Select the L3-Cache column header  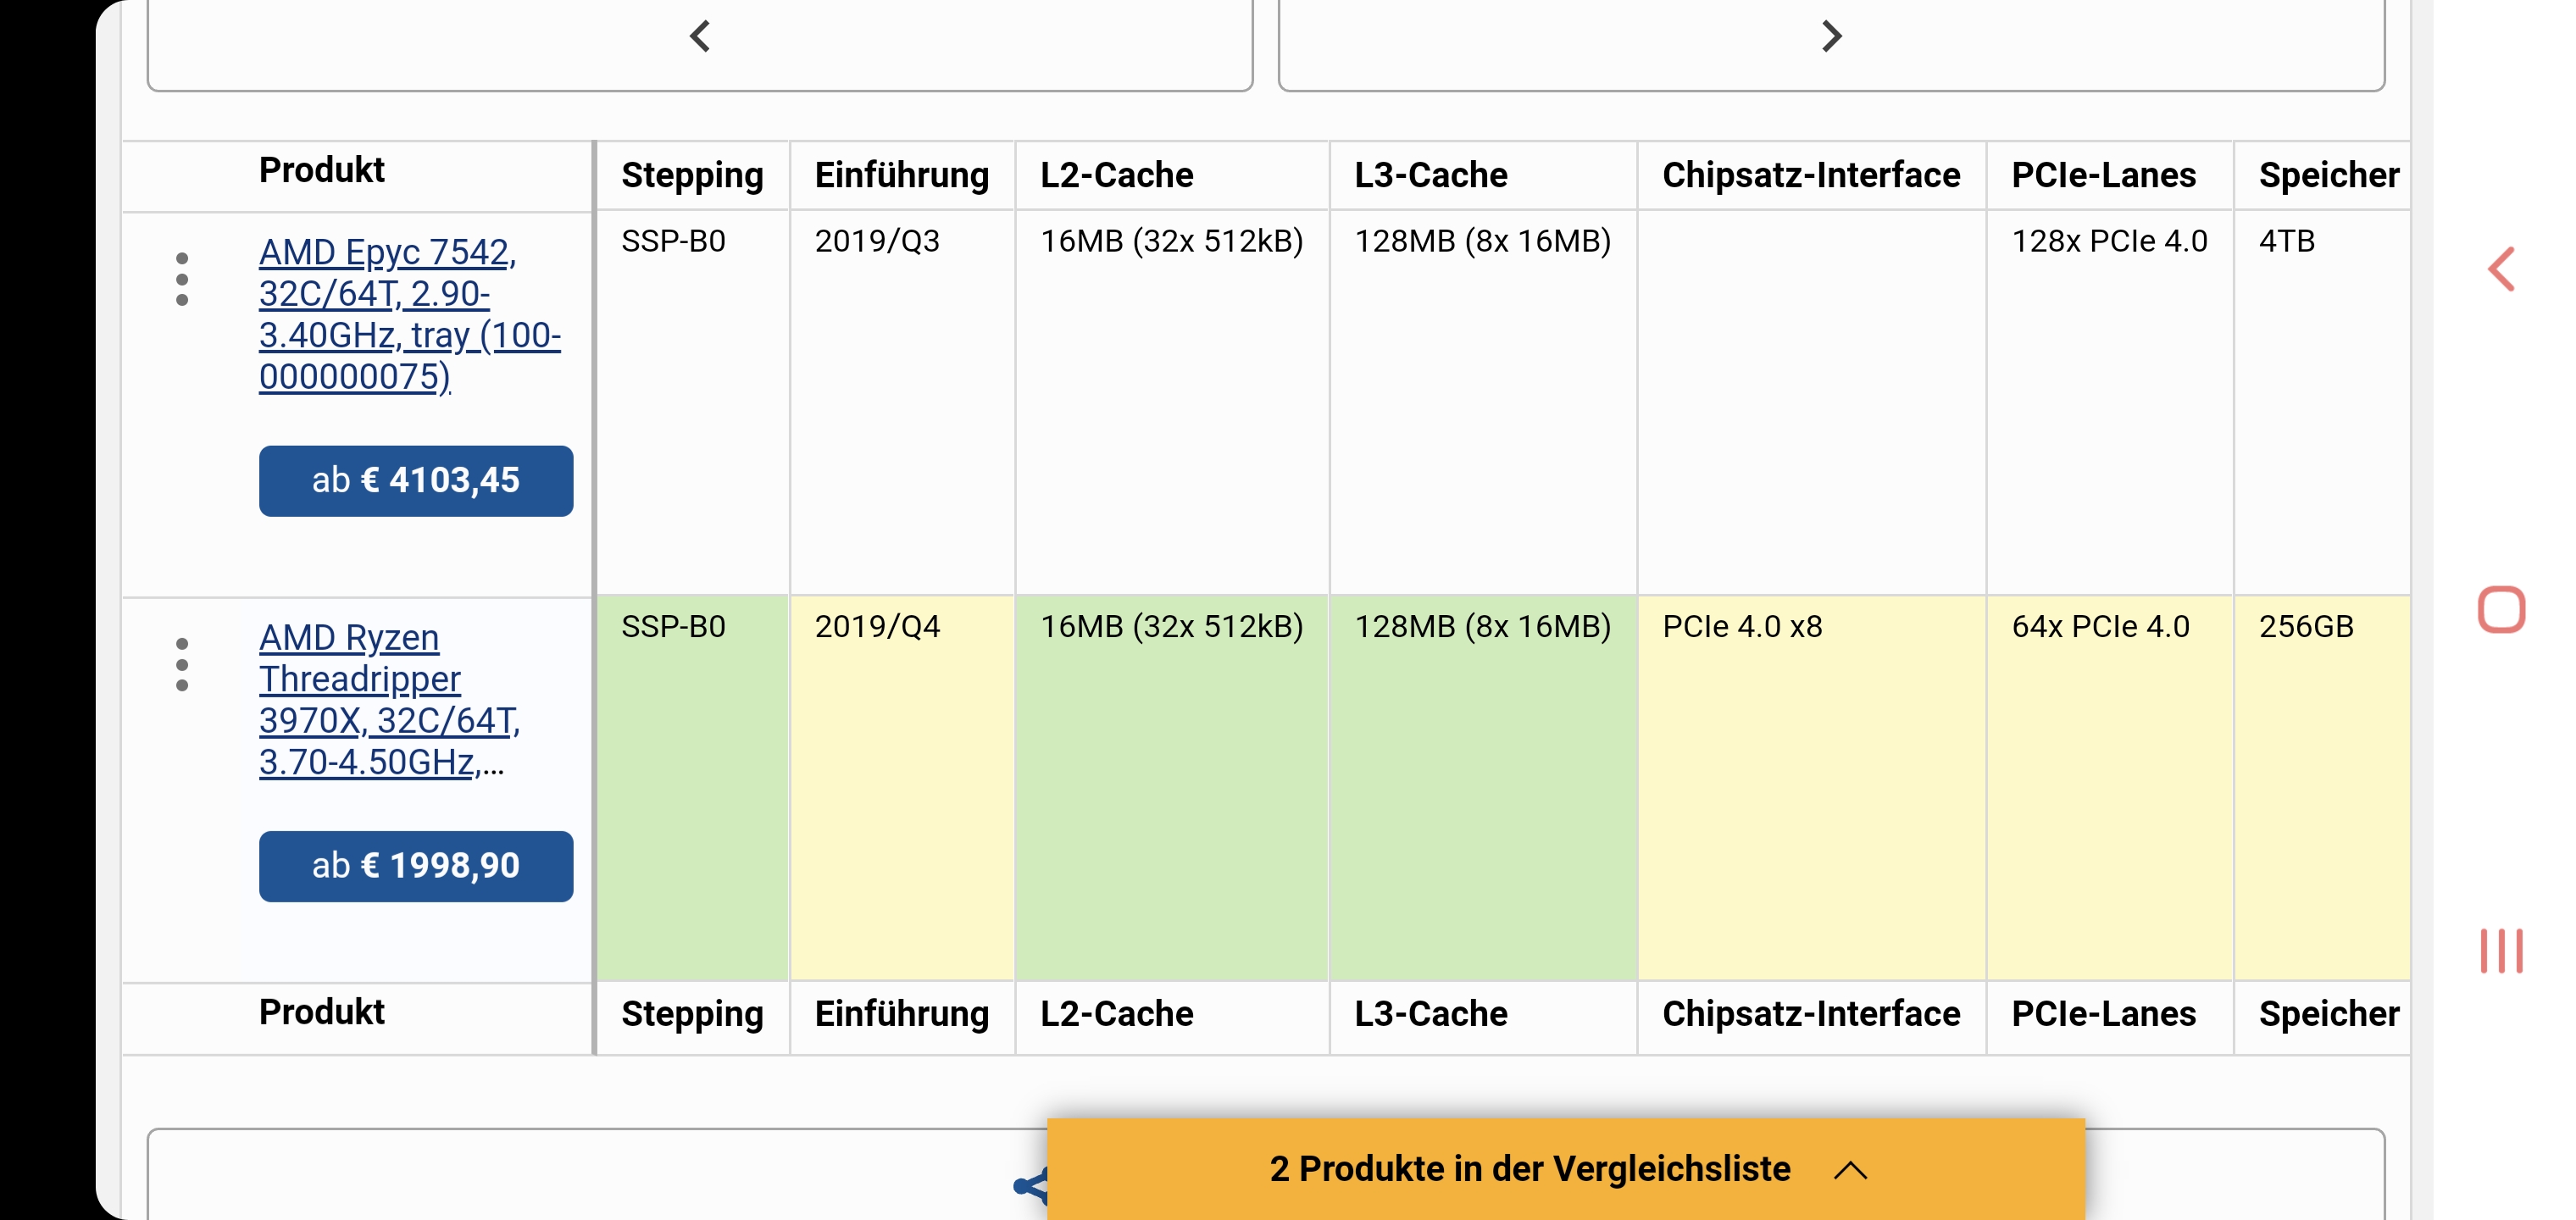(1430, 175)
